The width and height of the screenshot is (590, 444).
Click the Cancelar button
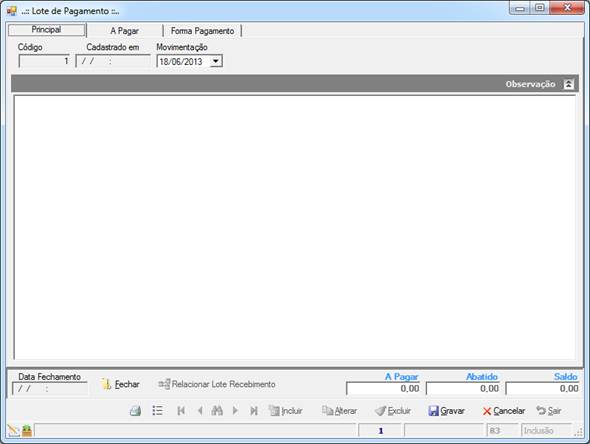coord(503,411)
